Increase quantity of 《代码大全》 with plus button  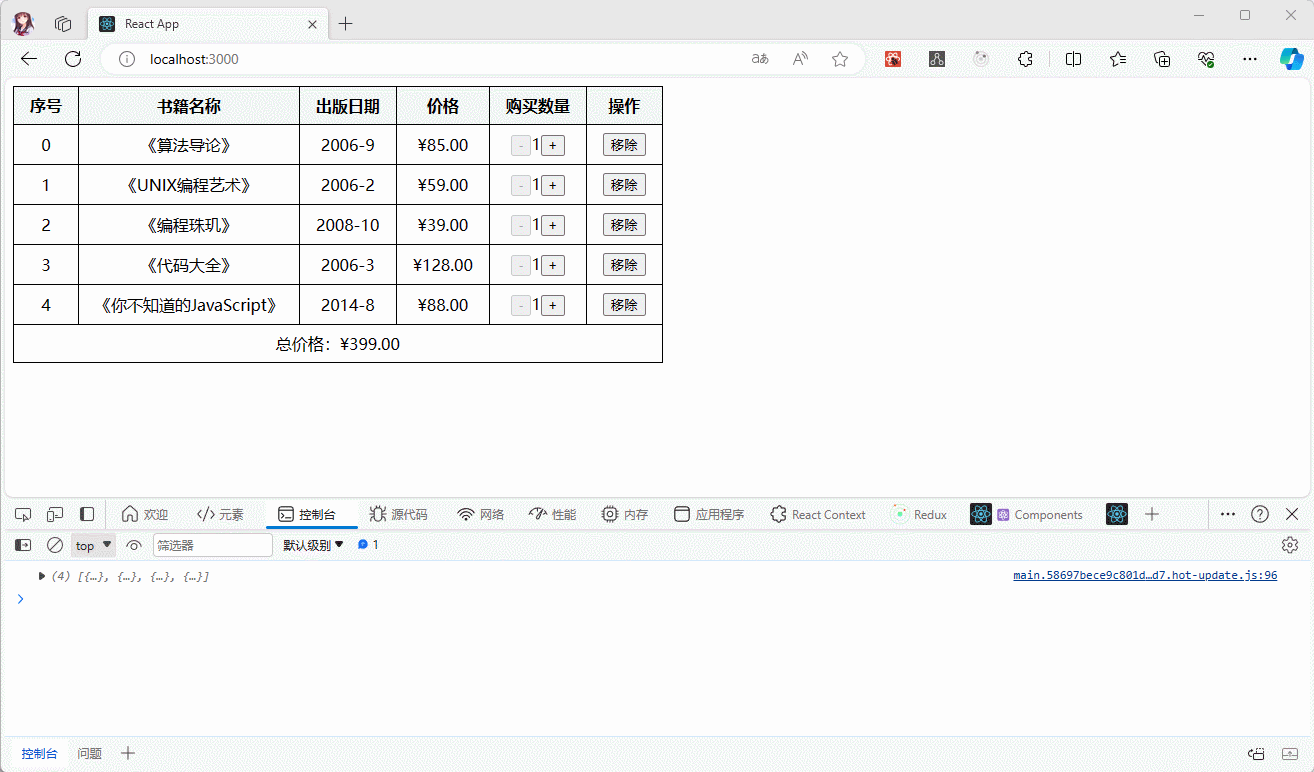pyautogui.click(x=553, y=265)
